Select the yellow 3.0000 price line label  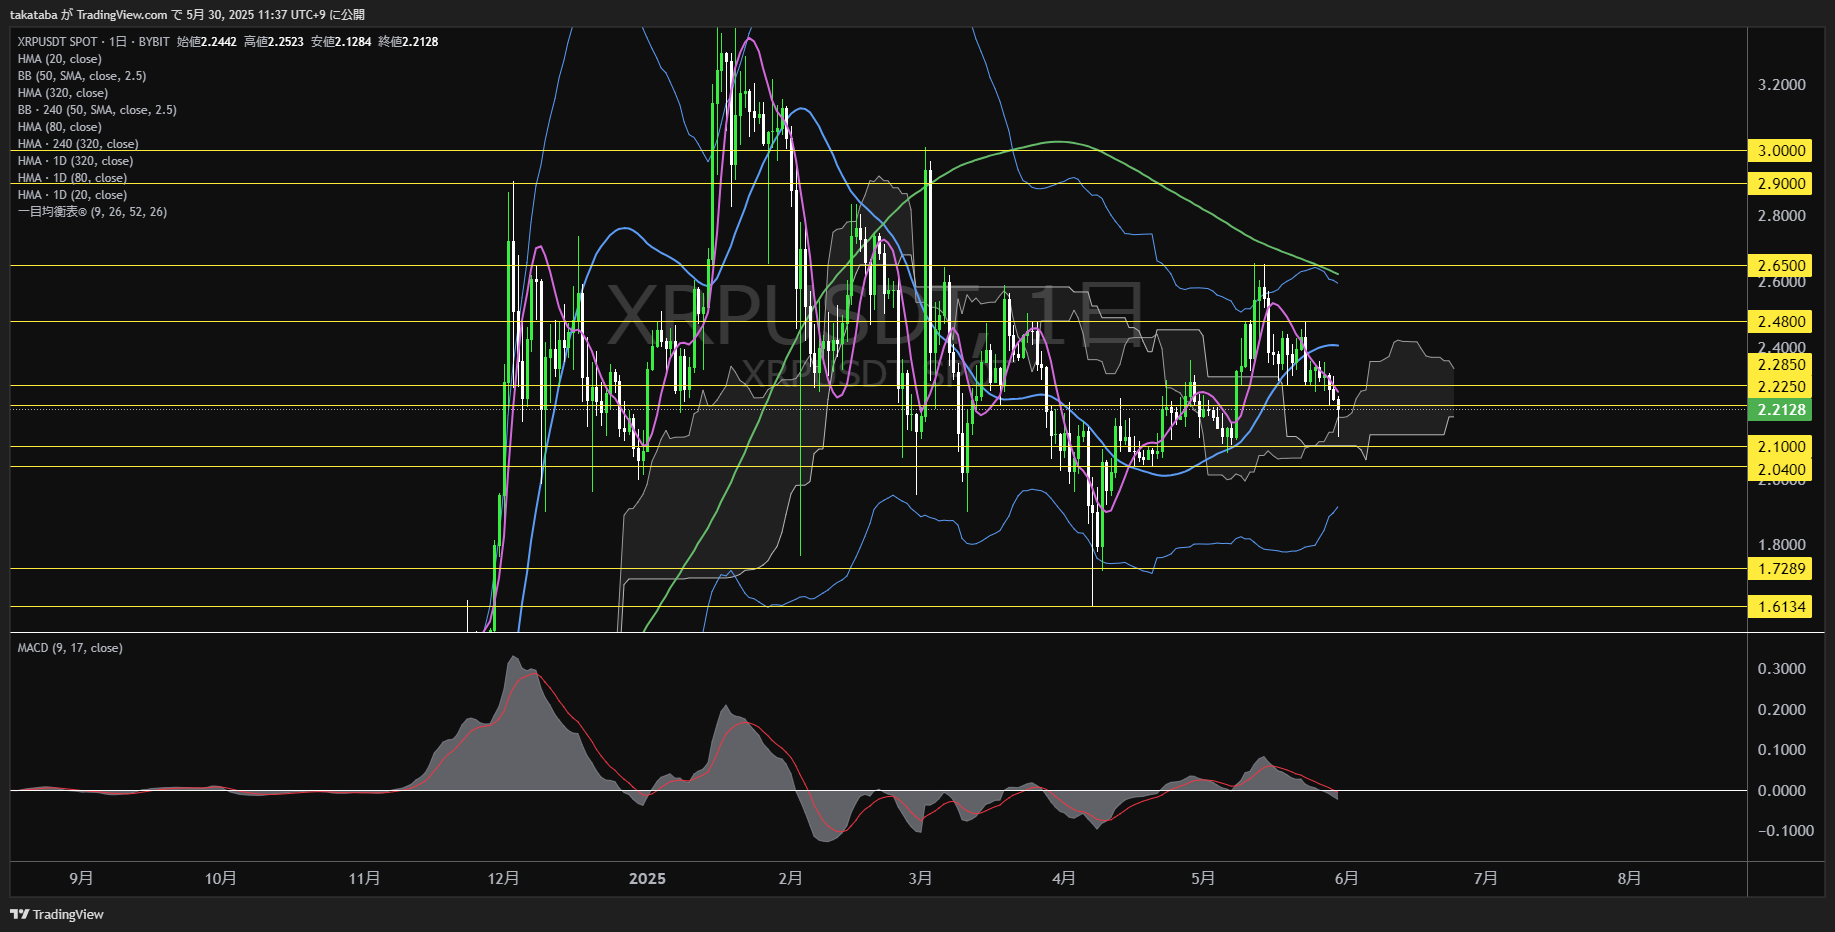click(1780, 151)
